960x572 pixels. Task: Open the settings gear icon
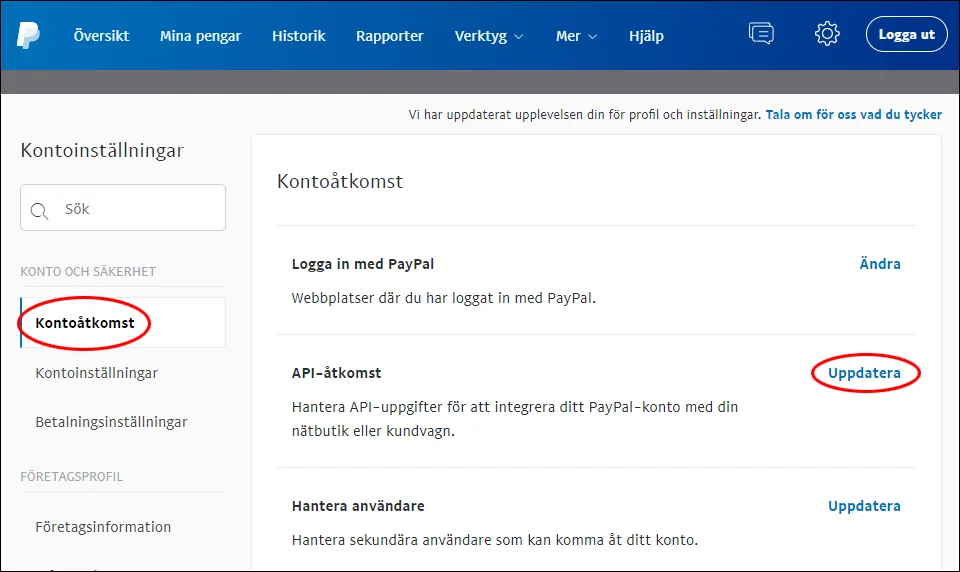(x=827, y=34)
